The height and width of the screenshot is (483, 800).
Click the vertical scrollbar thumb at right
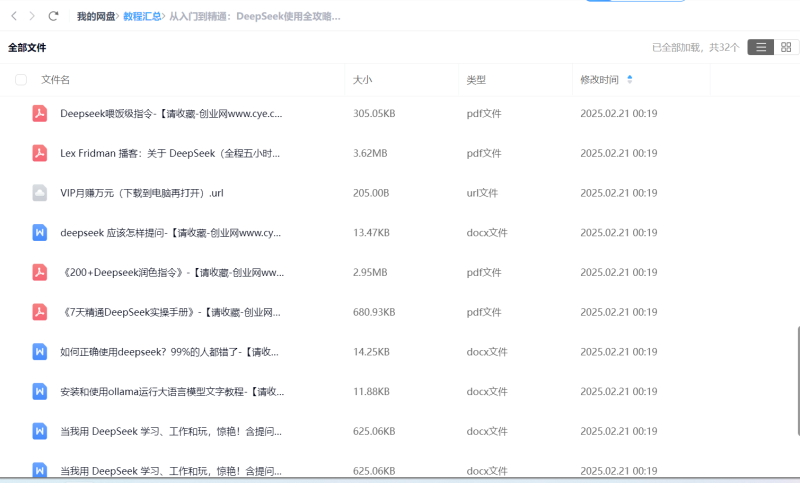798,381
